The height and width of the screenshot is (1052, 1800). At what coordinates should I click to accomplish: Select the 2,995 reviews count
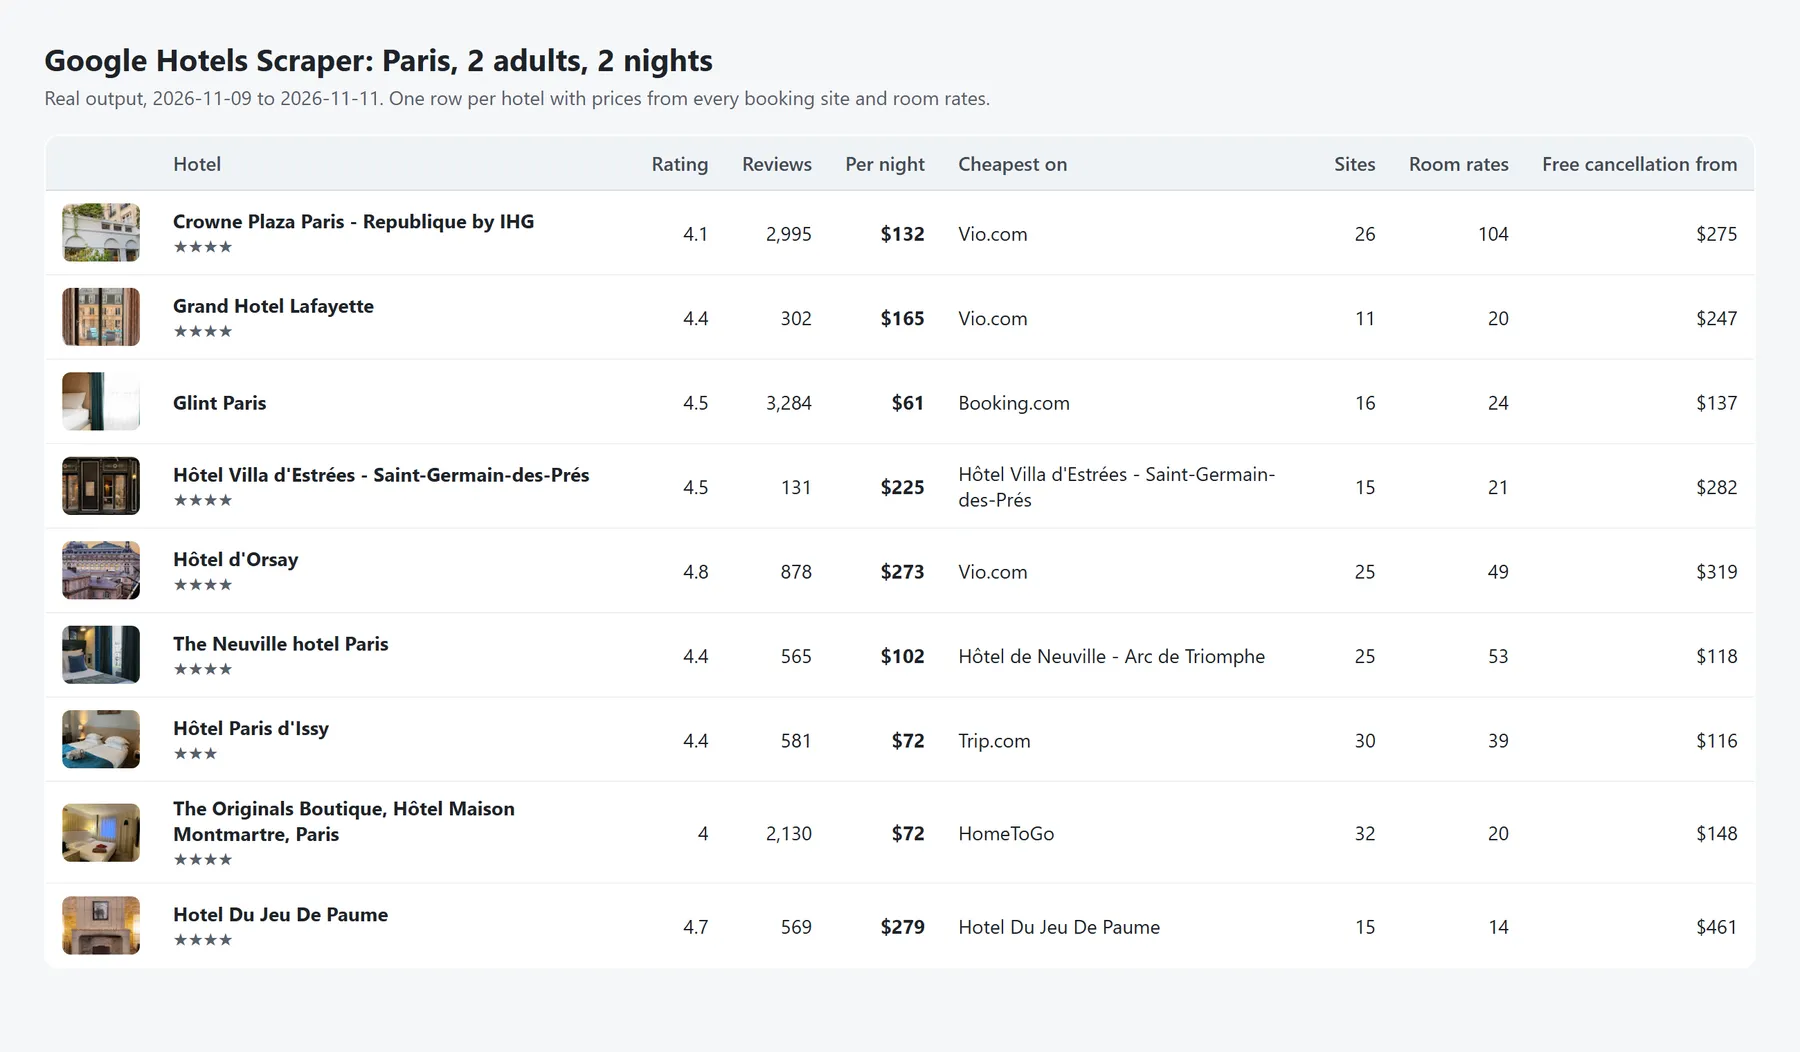click(x=789, y=234)
